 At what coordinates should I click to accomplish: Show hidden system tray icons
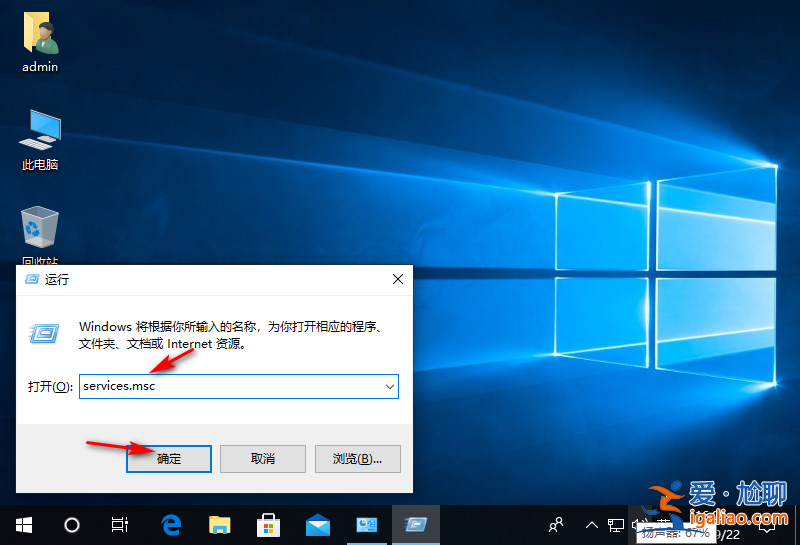click(591, 525)
